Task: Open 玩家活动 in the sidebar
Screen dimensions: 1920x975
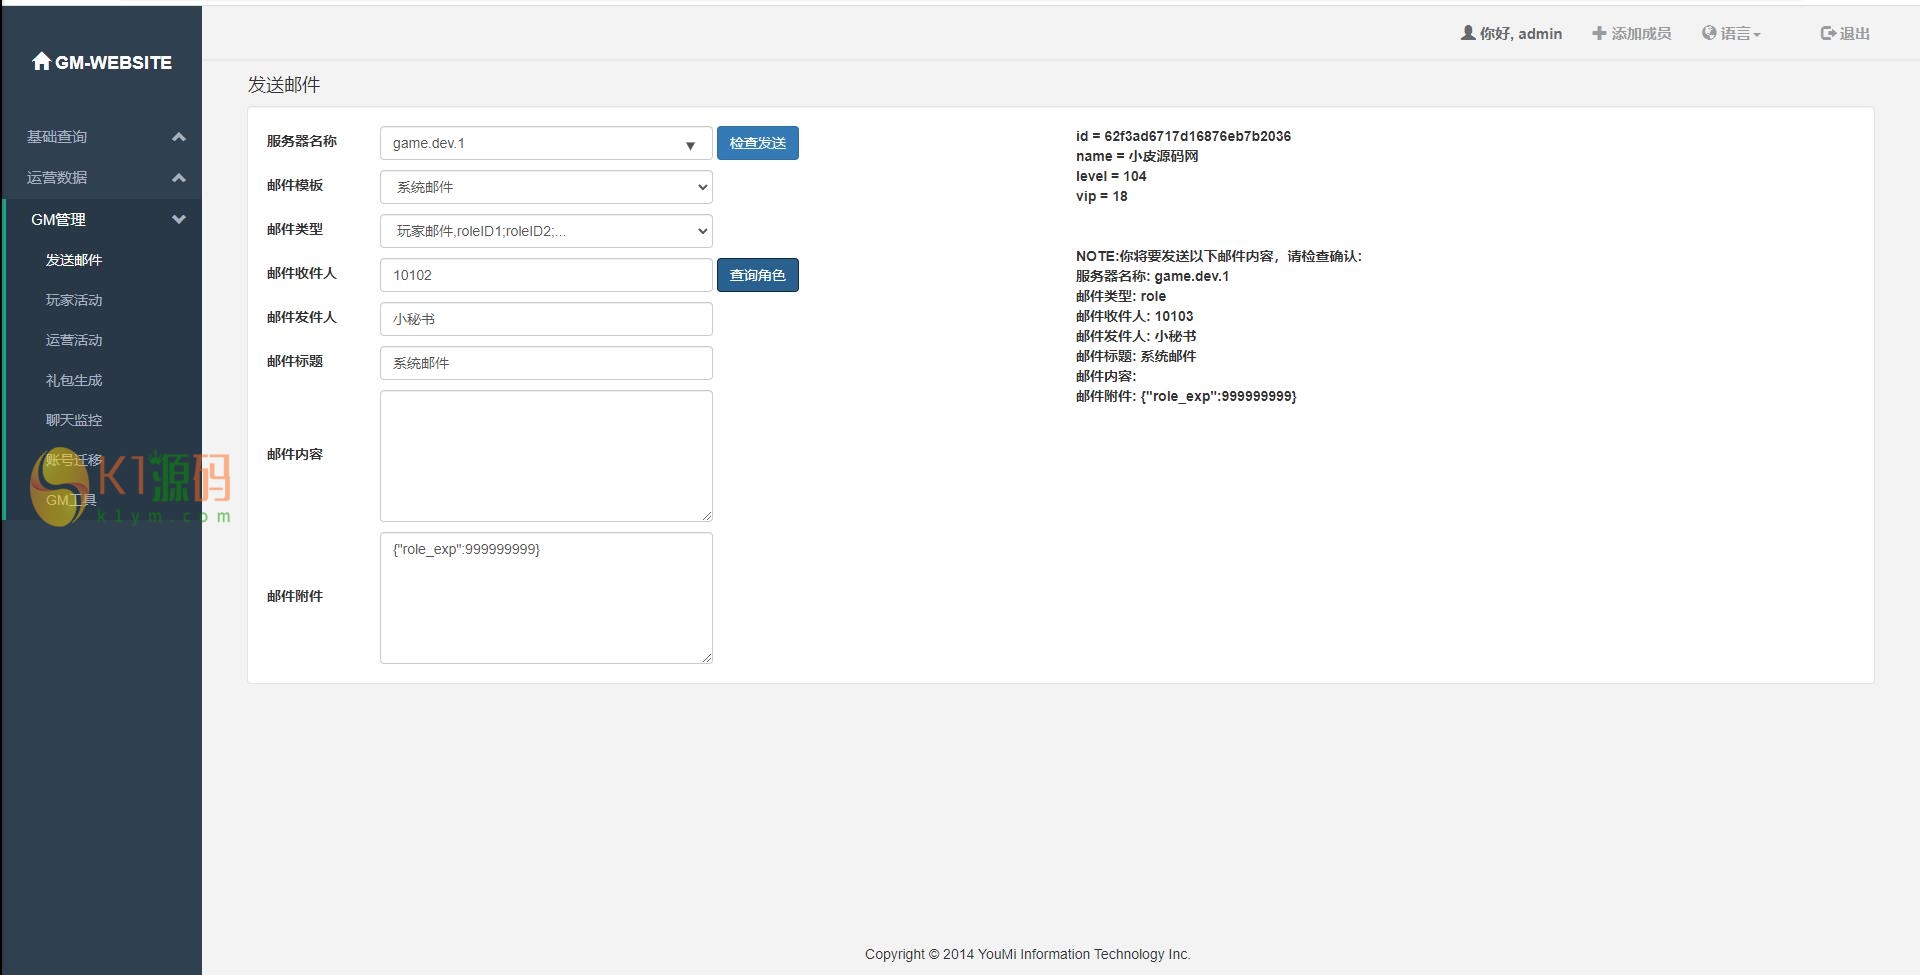Action: tap(74, 300)
